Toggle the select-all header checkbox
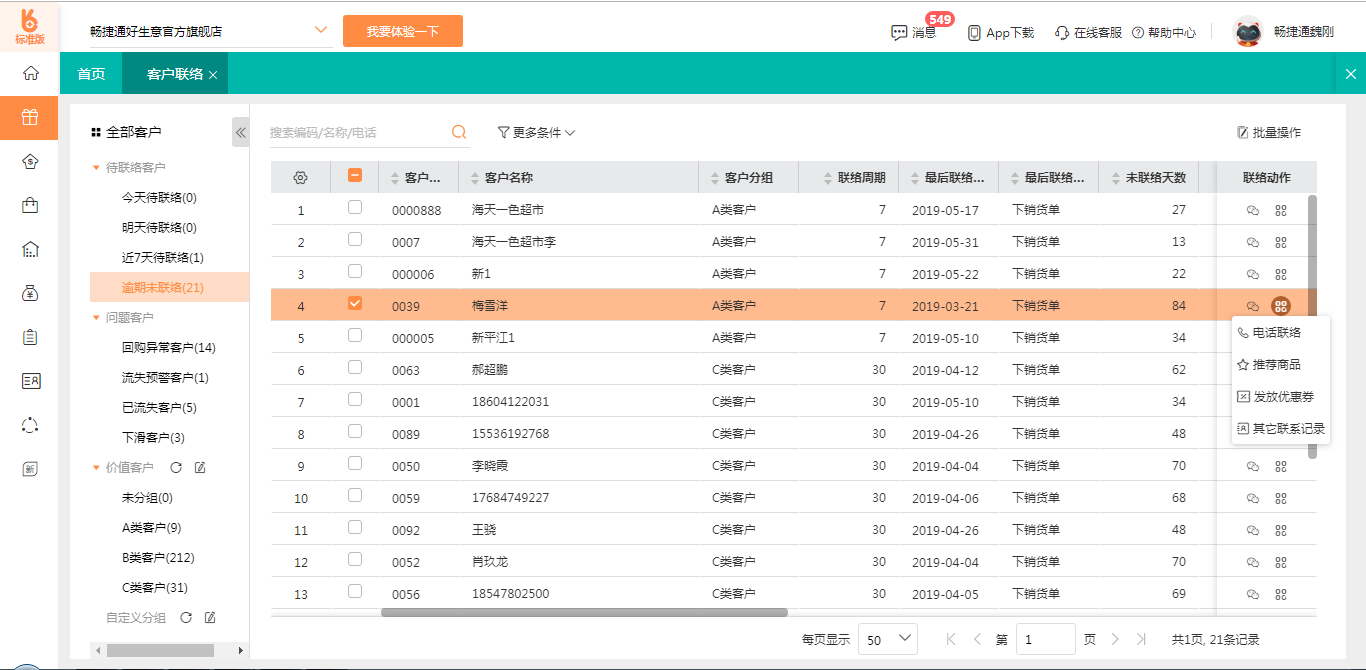This screenshot has width=1366, height=670. pos(355,176)
